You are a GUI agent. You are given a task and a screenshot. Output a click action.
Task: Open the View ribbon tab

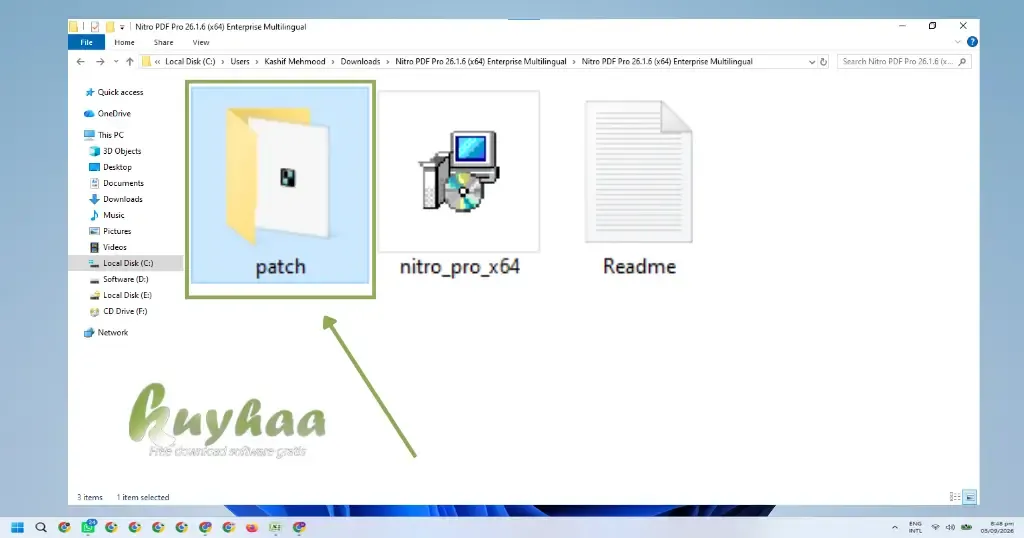click(x=200, y=42)
